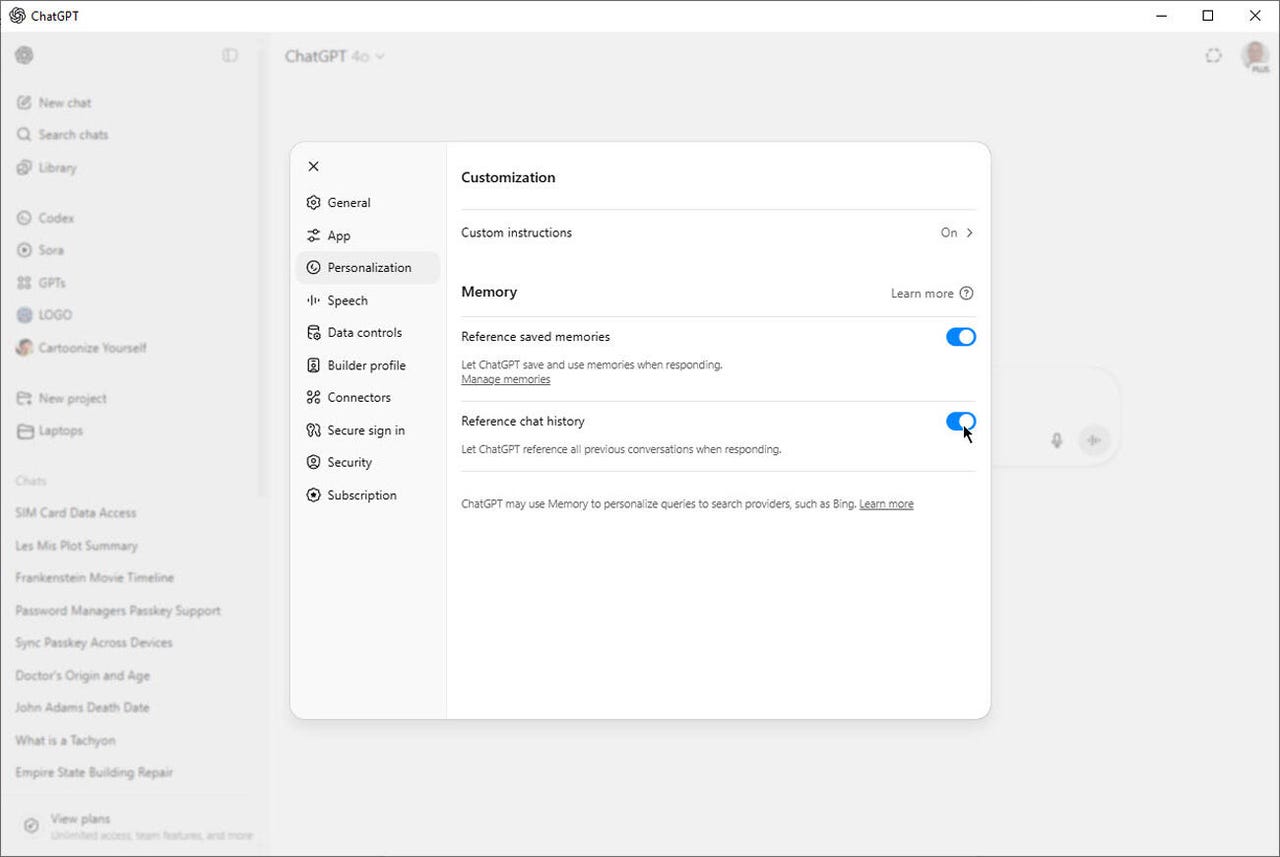The width and height of the screenshot is (1280, 857).
Task: Open the App settings section
Action: [x=368, y=235]
